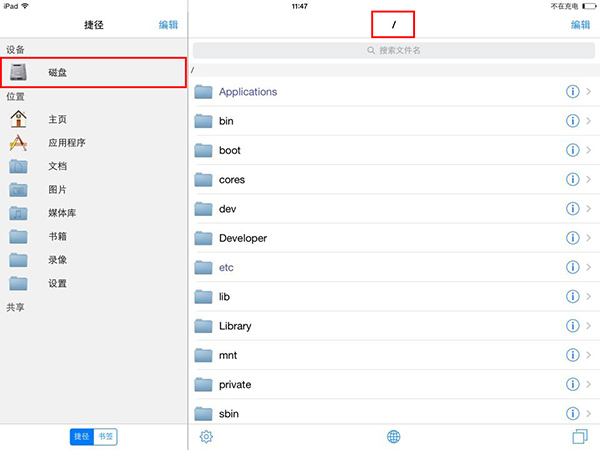This screenshot has height=450, width=600.
Task: Show info for the sbin folder
Action: (x=572, y=414)
